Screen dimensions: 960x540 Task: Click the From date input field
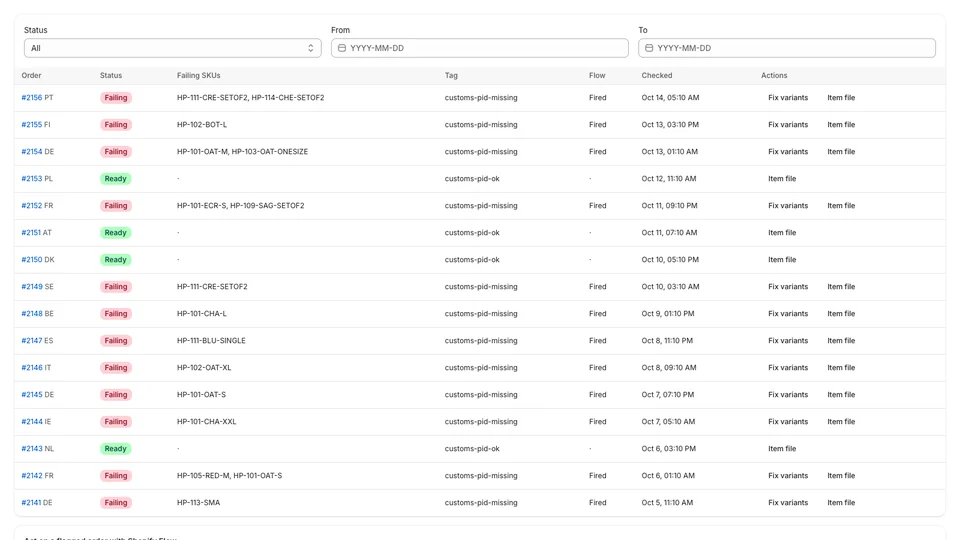click(x=479, y=48)
